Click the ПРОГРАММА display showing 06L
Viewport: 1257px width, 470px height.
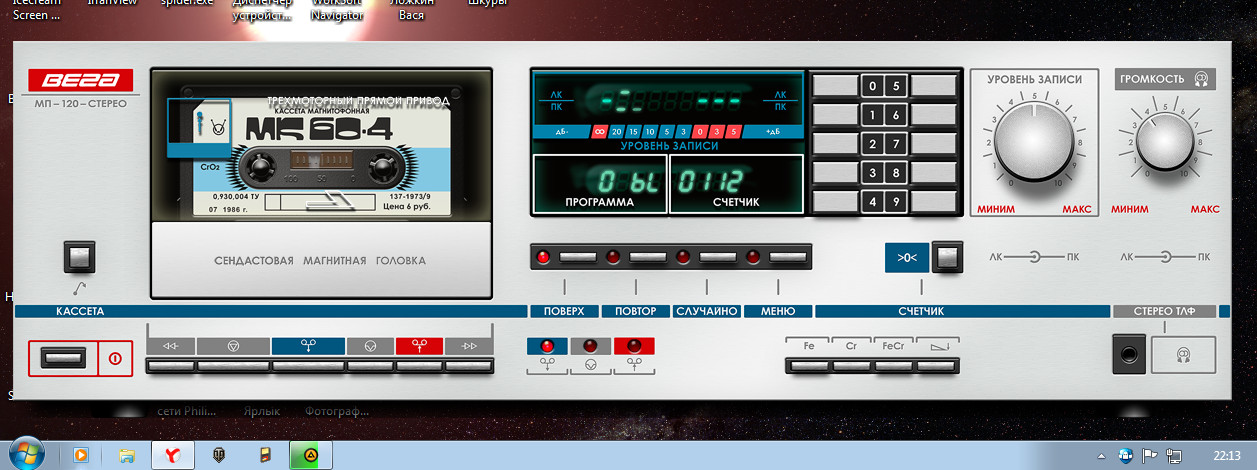[598, 184]
